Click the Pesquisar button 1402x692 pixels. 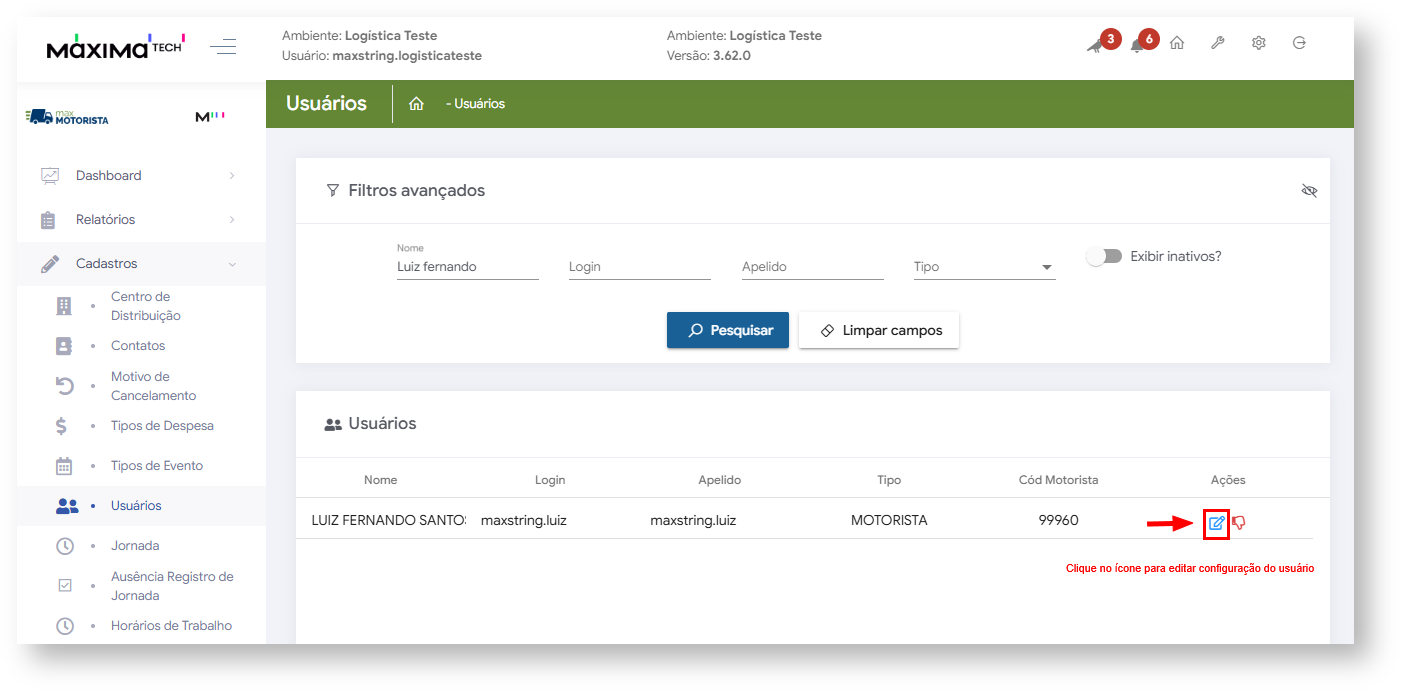point(727,330)
